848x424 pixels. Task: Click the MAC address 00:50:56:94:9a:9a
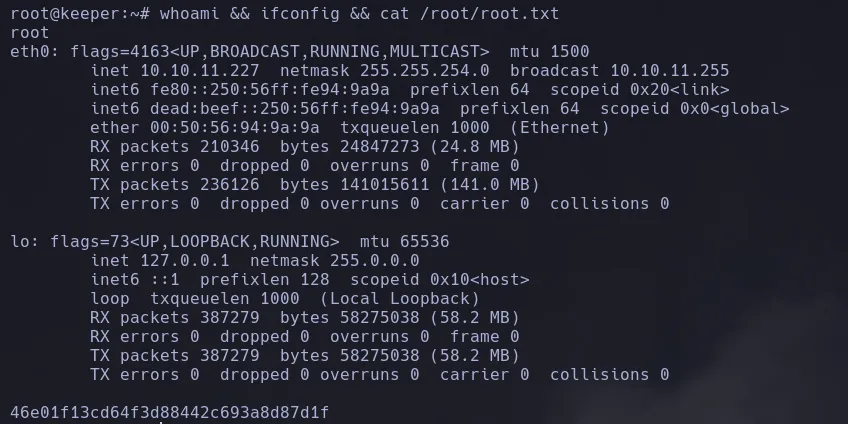[235, 128]
